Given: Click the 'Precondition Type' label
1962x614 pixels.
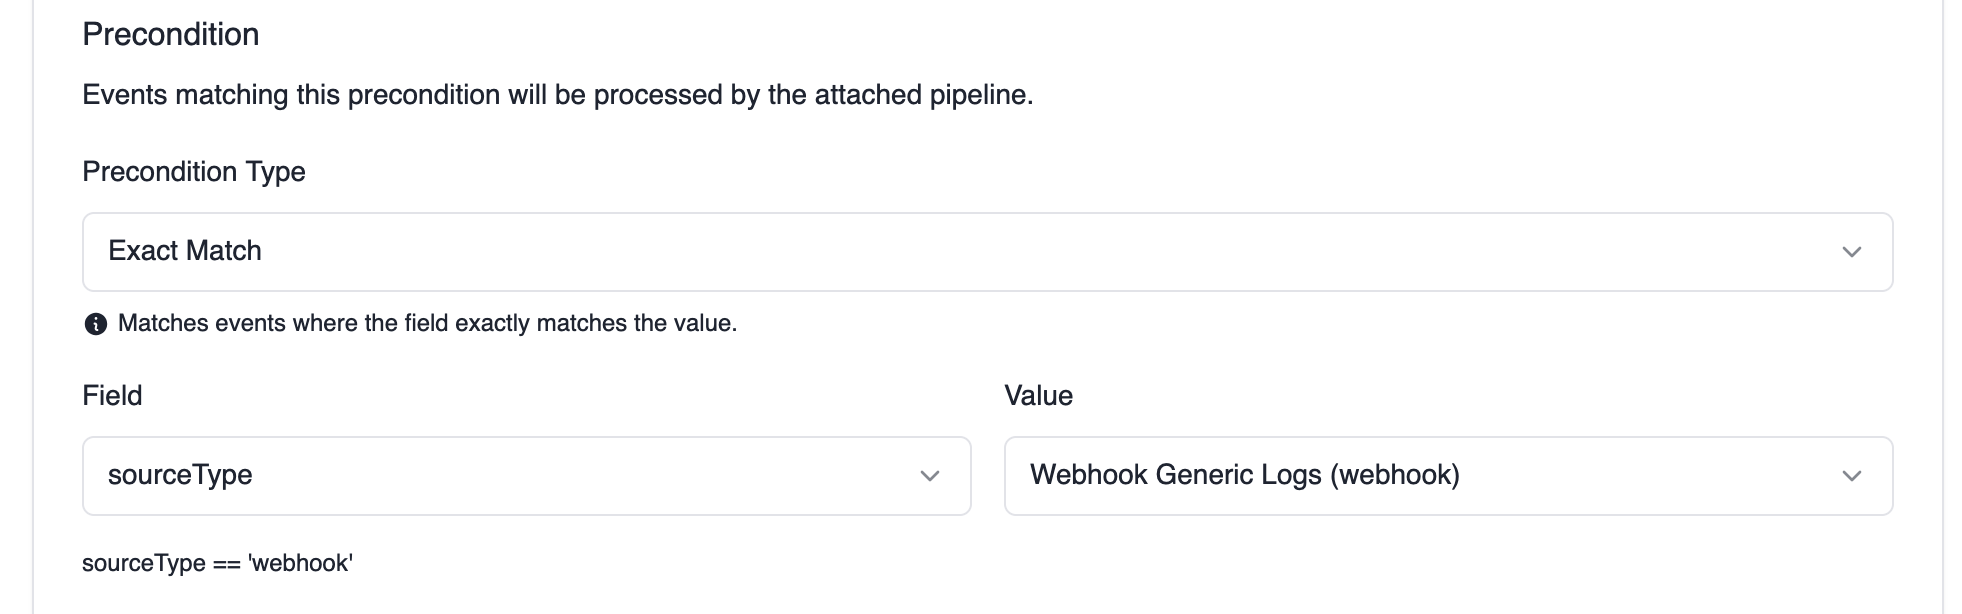Looking at the screenshot, I should click(194, 172).
